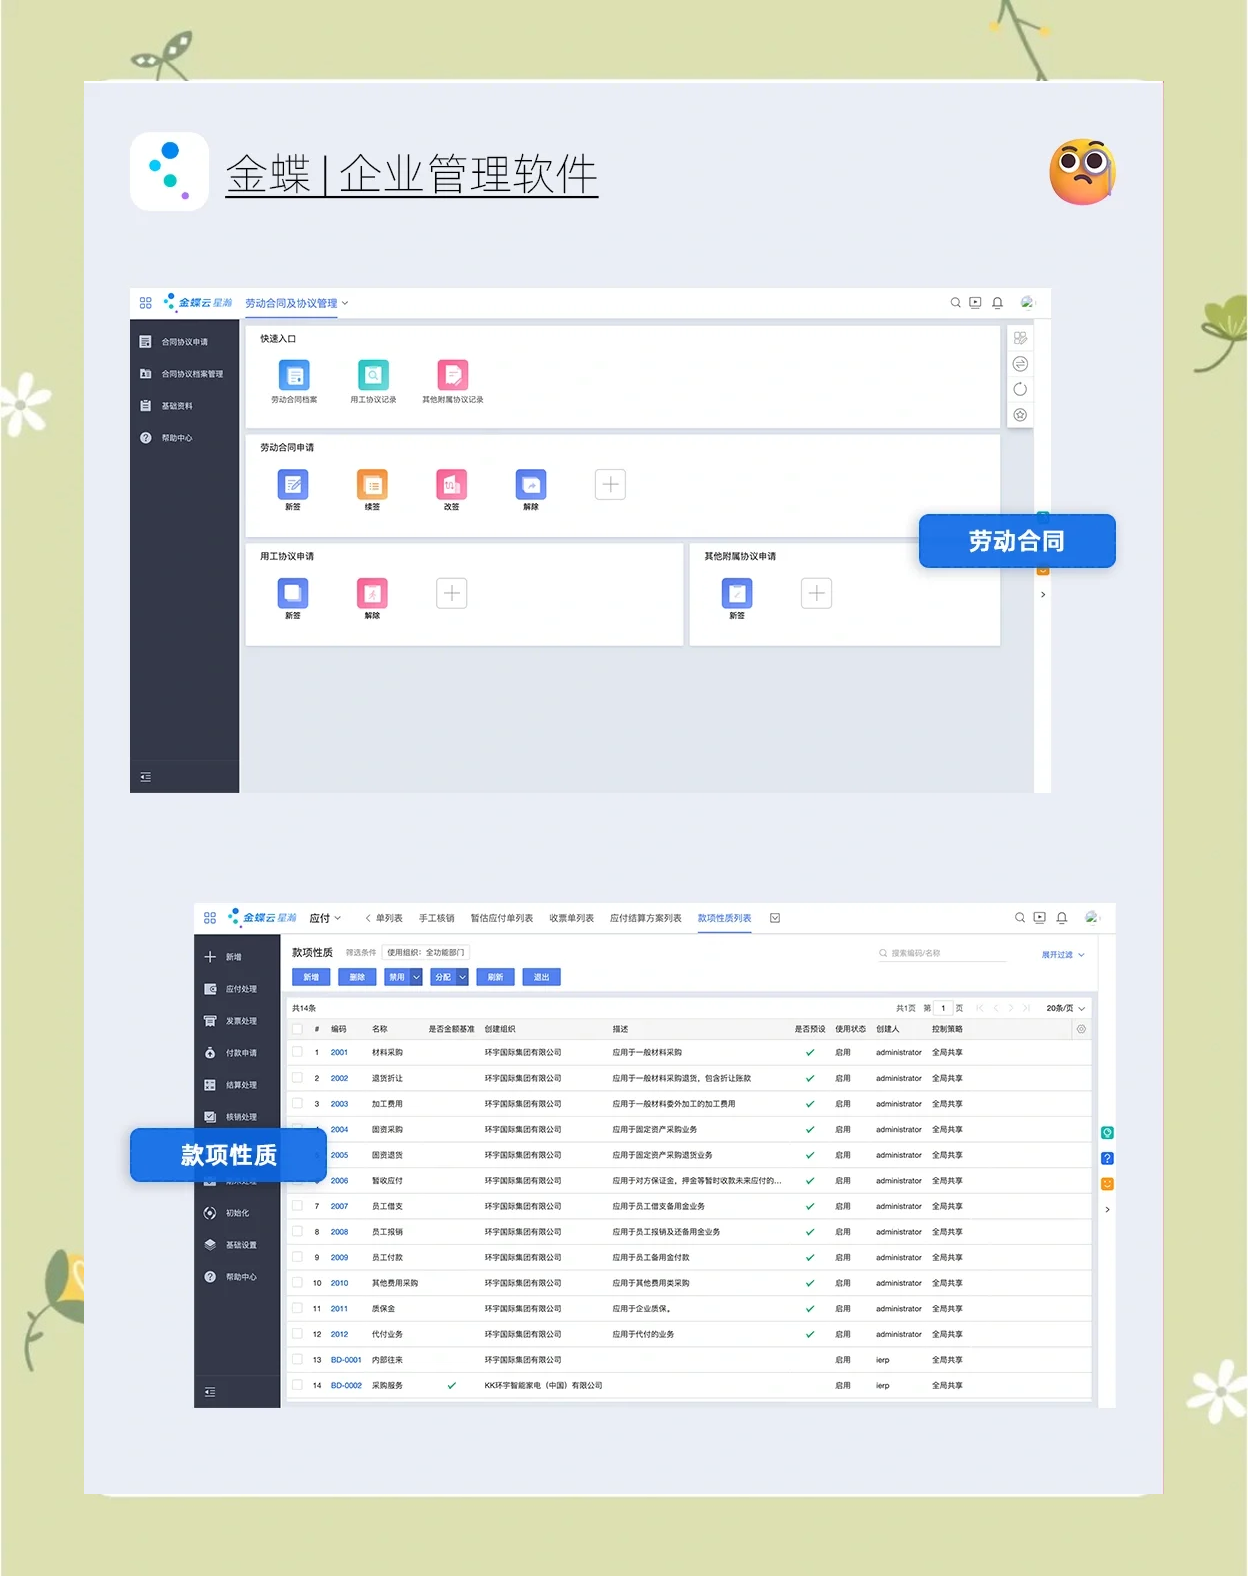Click notification bell in upper window
1248x1576 pixels.
(x=997, y=303)
